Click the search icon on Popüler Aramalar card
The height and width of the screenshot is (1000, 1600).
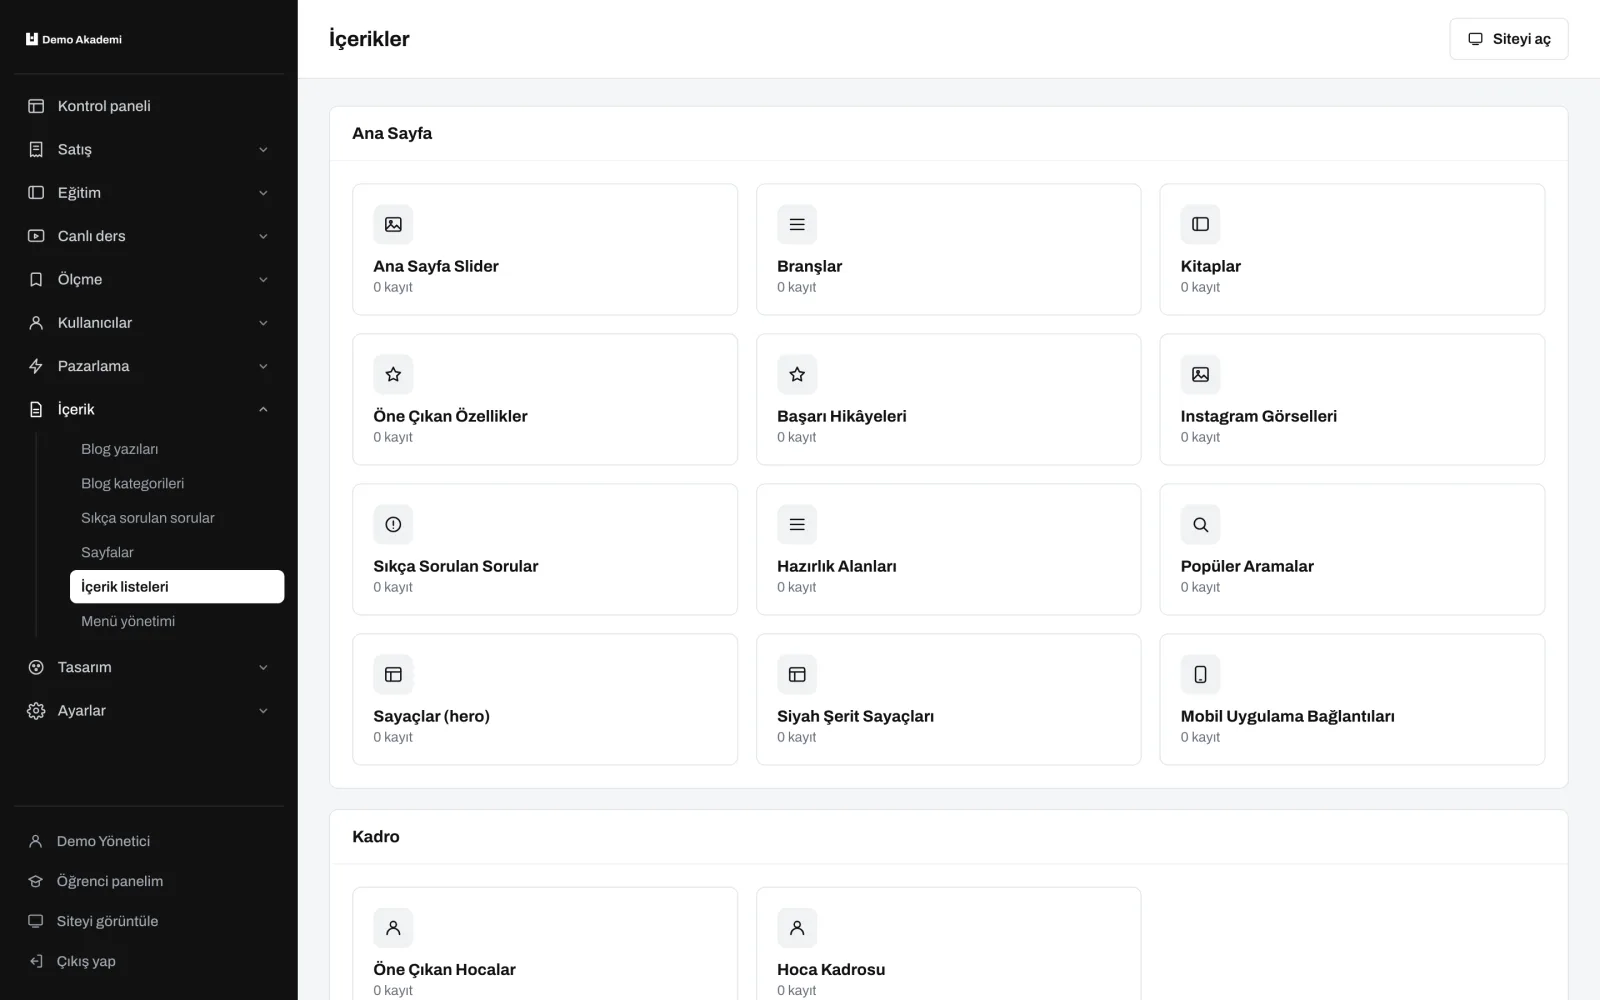coord(1200,524)
